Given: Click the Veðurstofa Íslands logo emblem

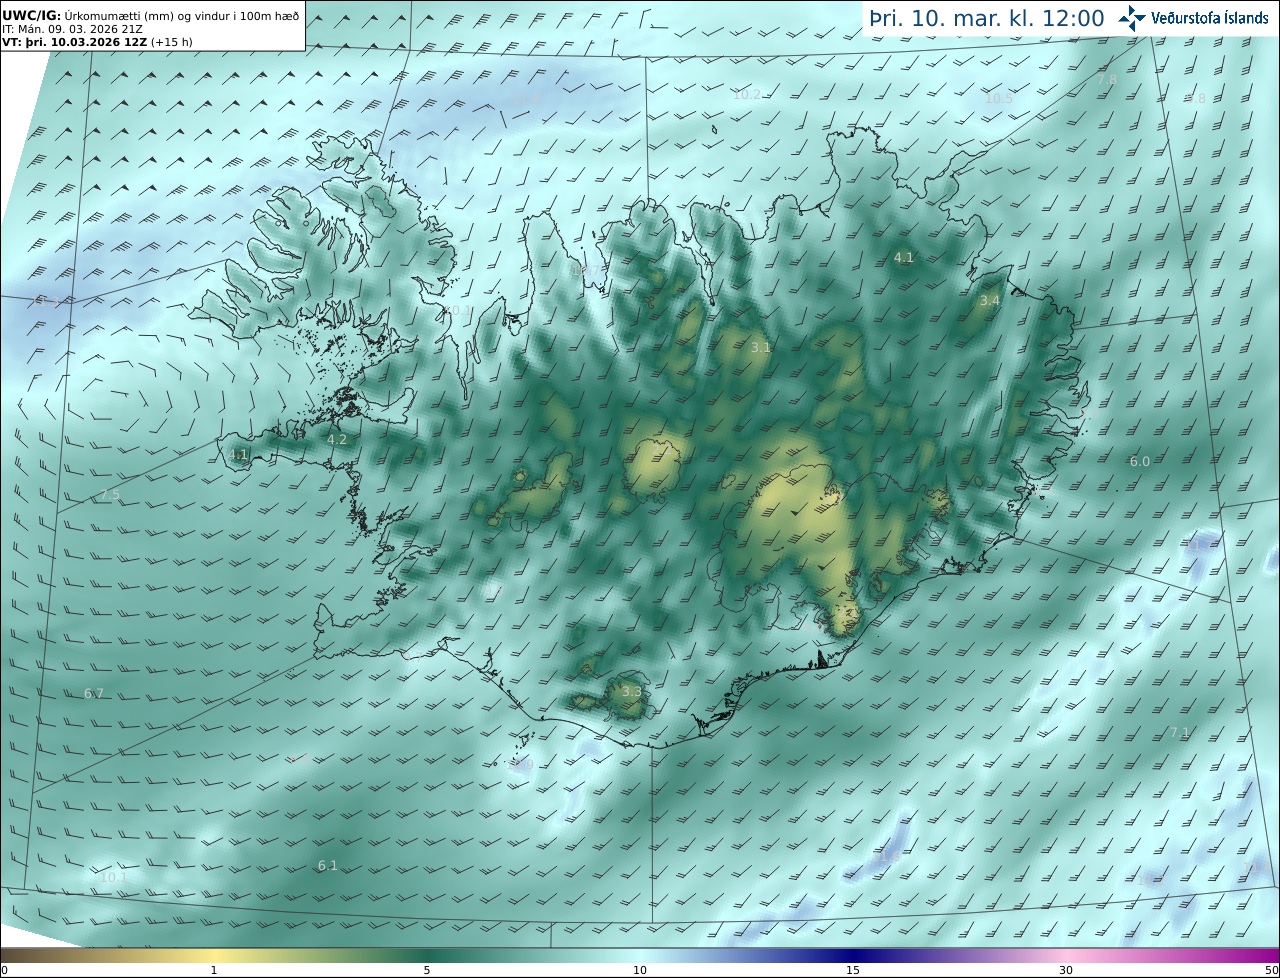Looking at the screenshot, I should pyautogui.click(x=1132, y=18).
